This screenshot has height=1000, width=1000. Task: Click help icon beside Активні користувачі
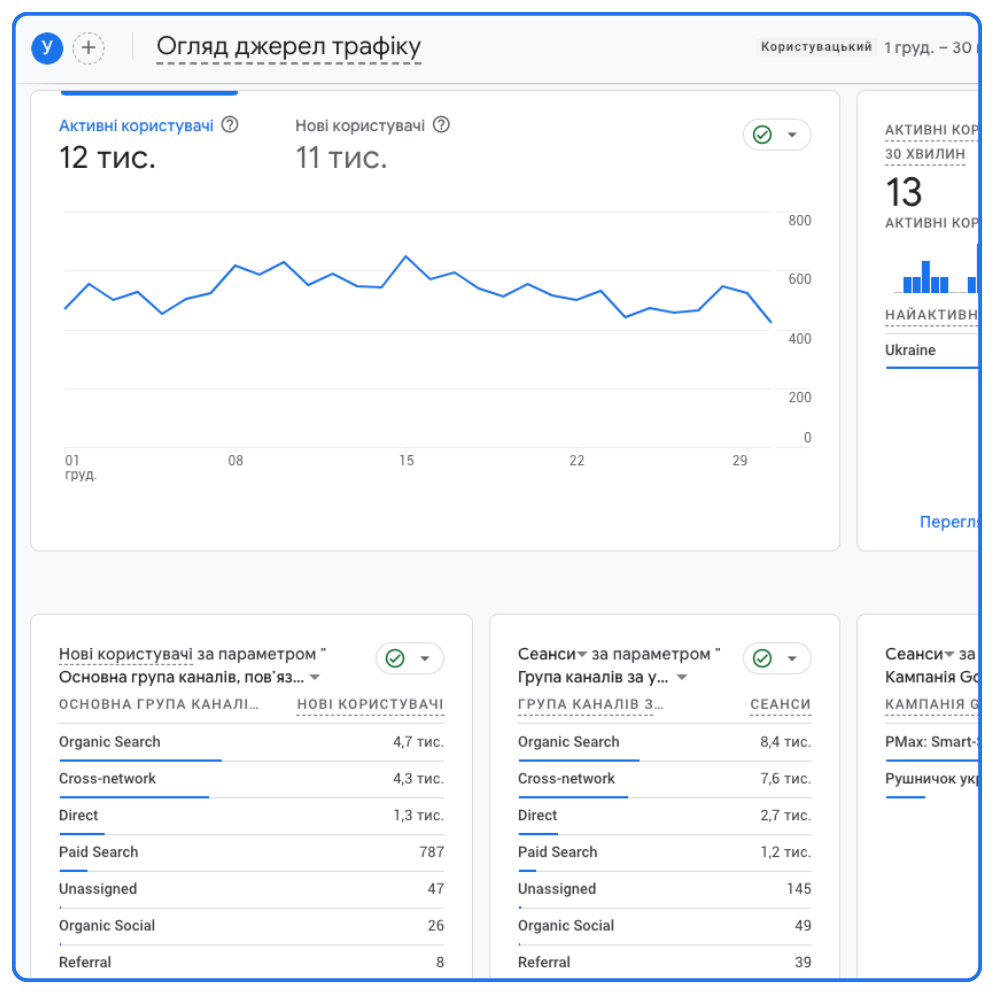point(230,125)
